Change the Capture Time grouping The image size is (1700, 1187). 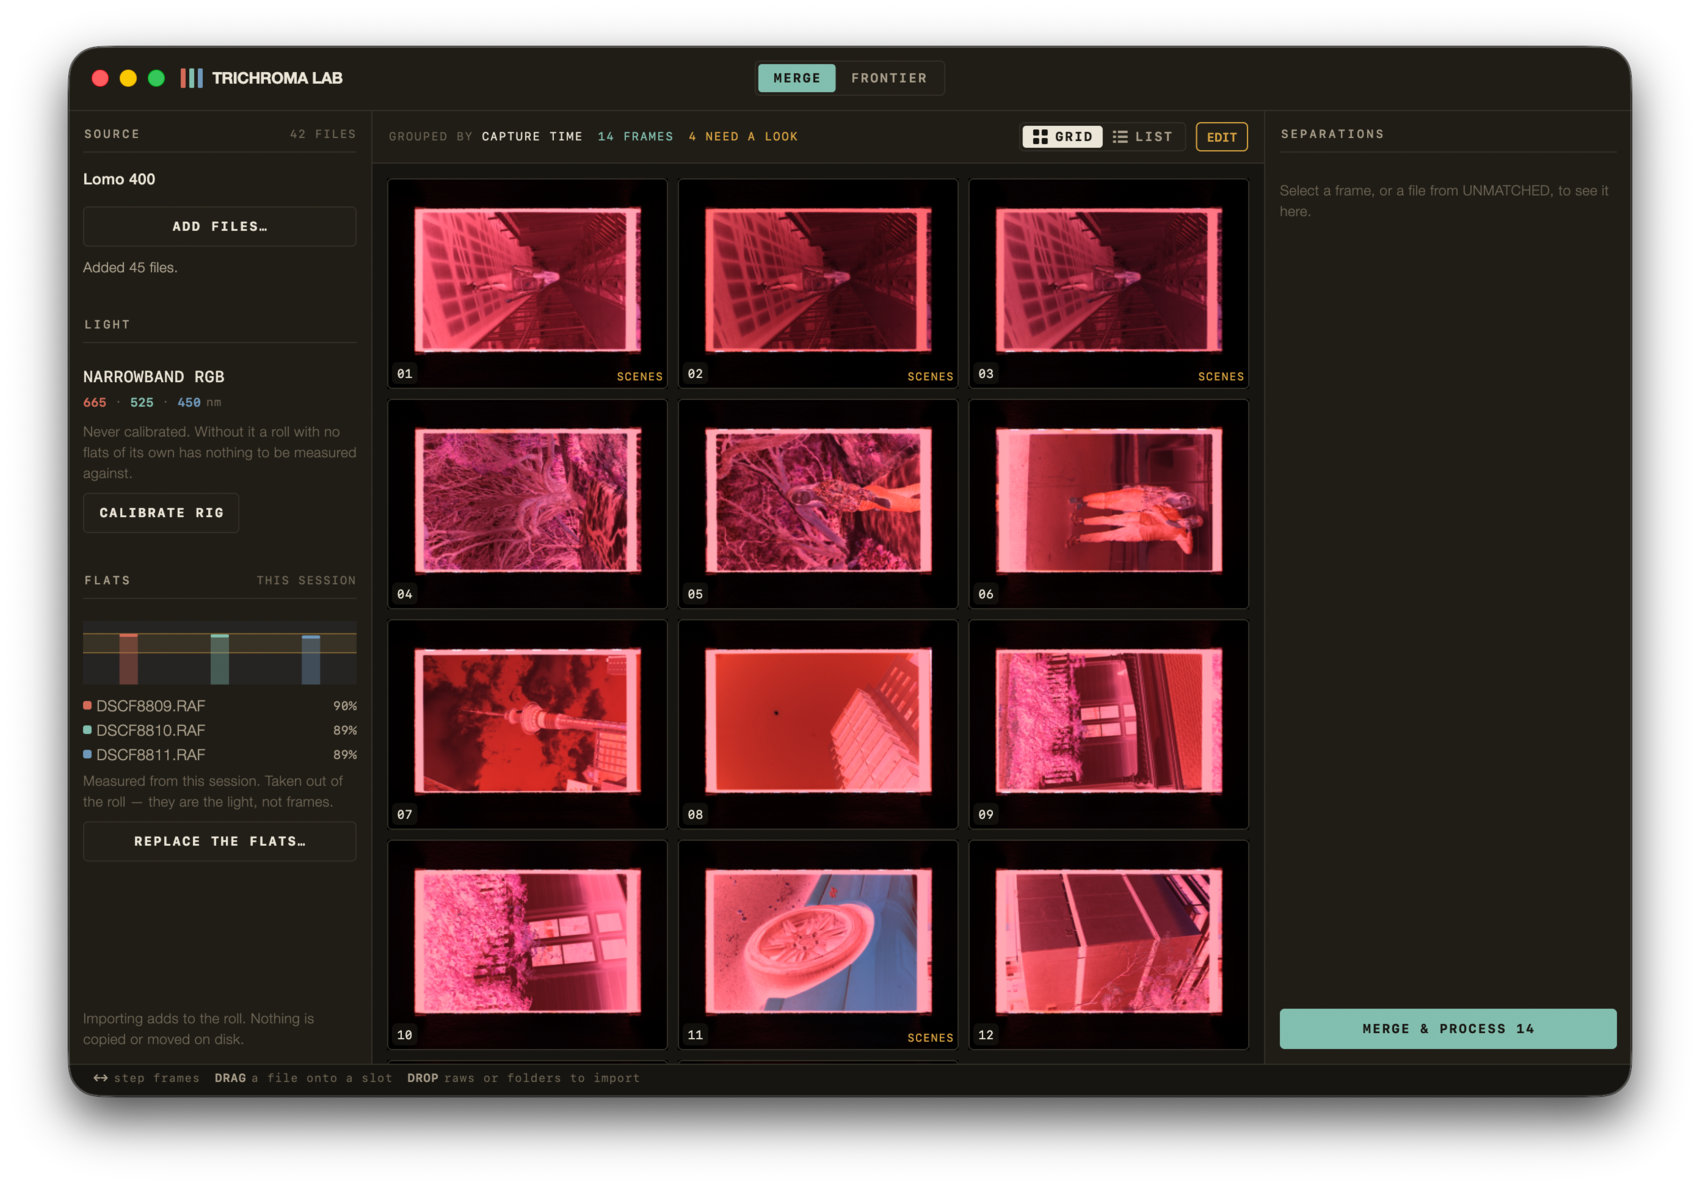532,137
